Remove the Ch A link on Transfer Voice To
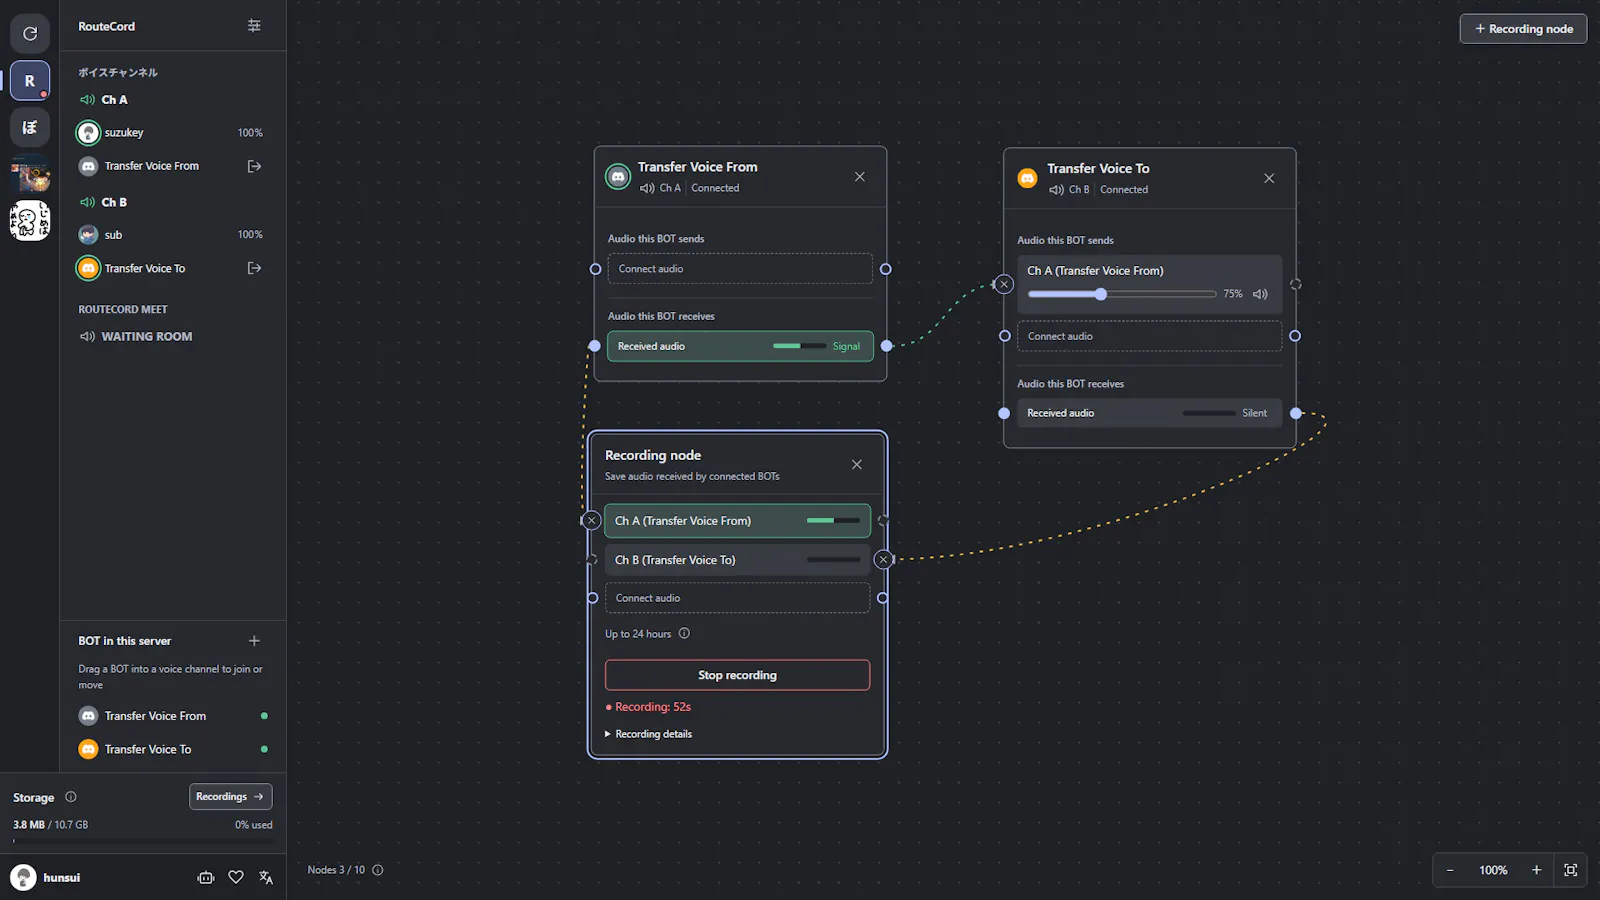Viewport: 1600px width, 900px height. pos(1004,284)
